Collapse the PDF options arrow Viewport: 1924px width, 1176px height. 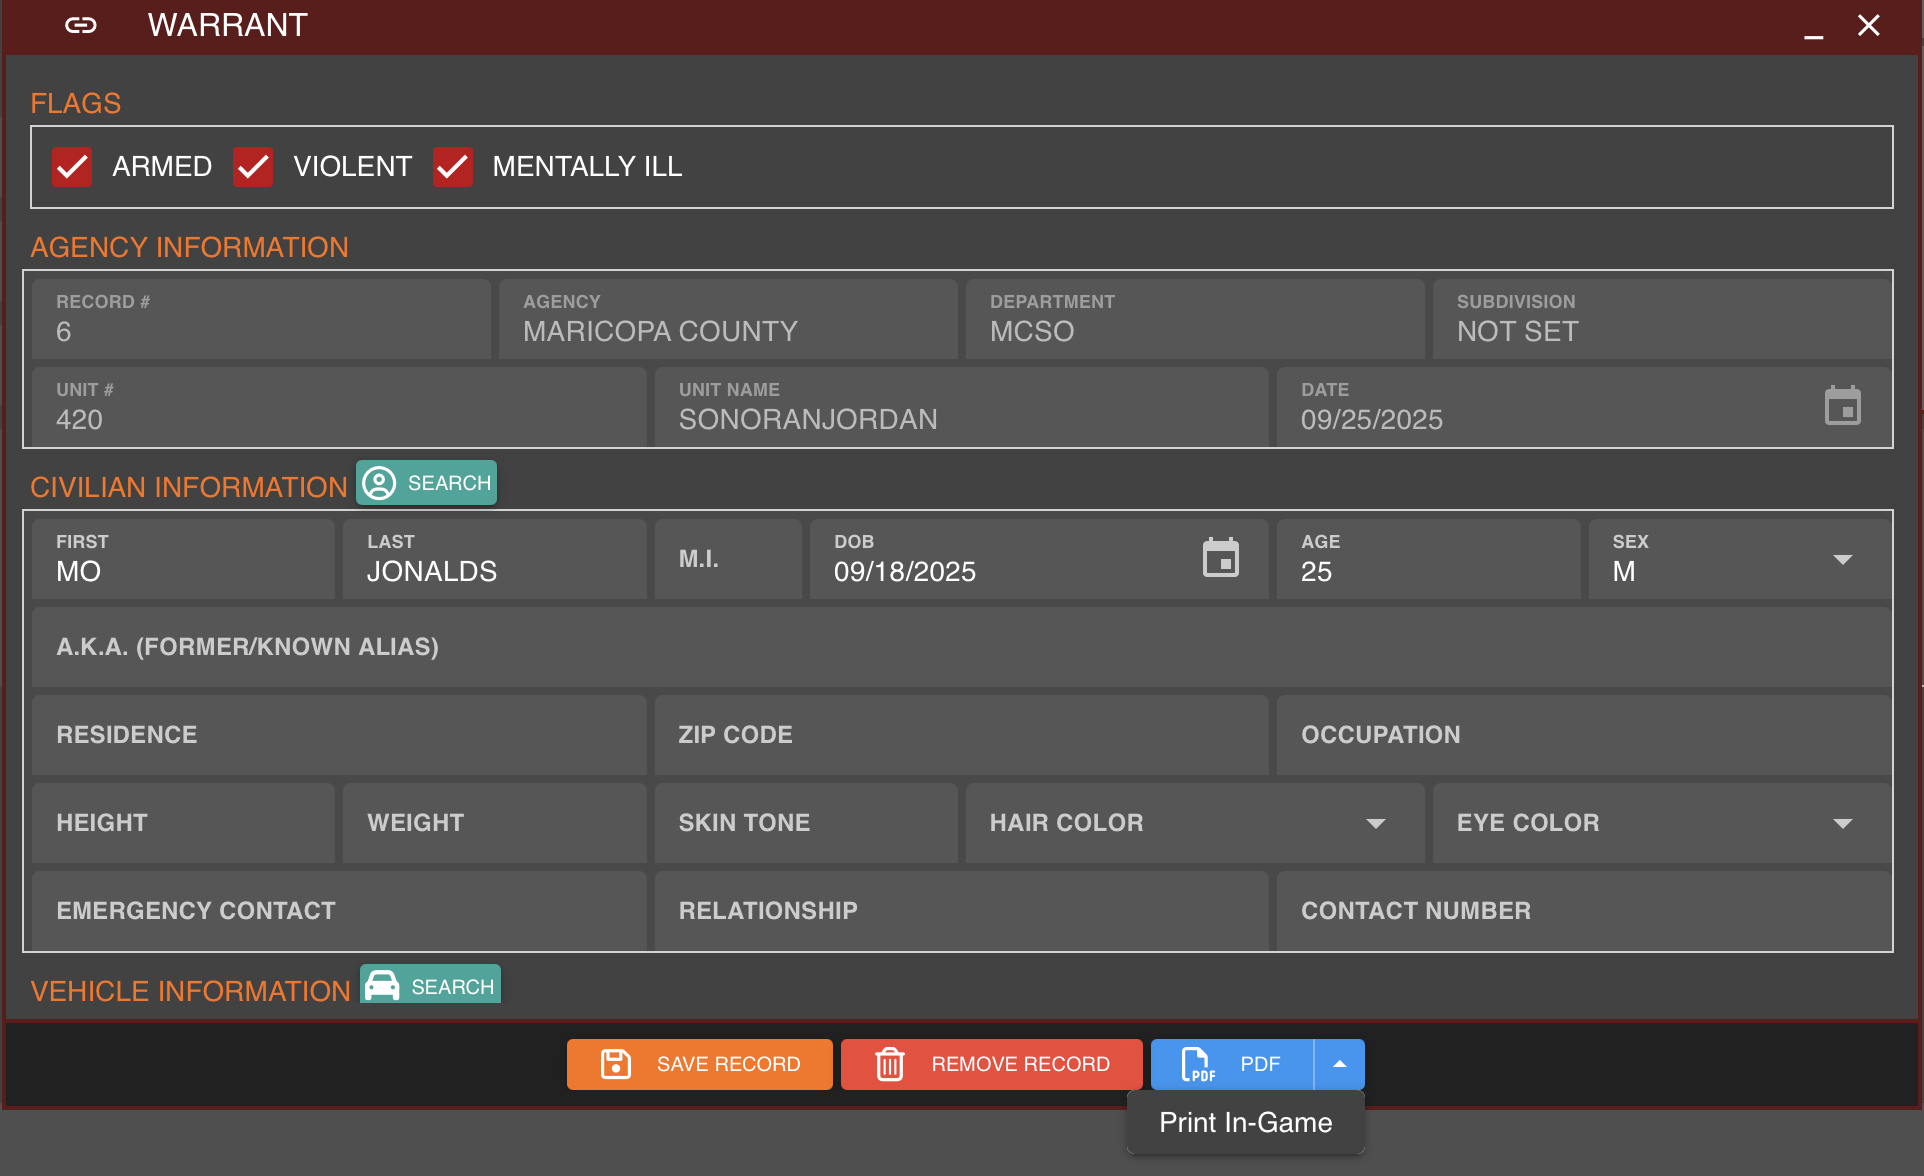1339,1064
